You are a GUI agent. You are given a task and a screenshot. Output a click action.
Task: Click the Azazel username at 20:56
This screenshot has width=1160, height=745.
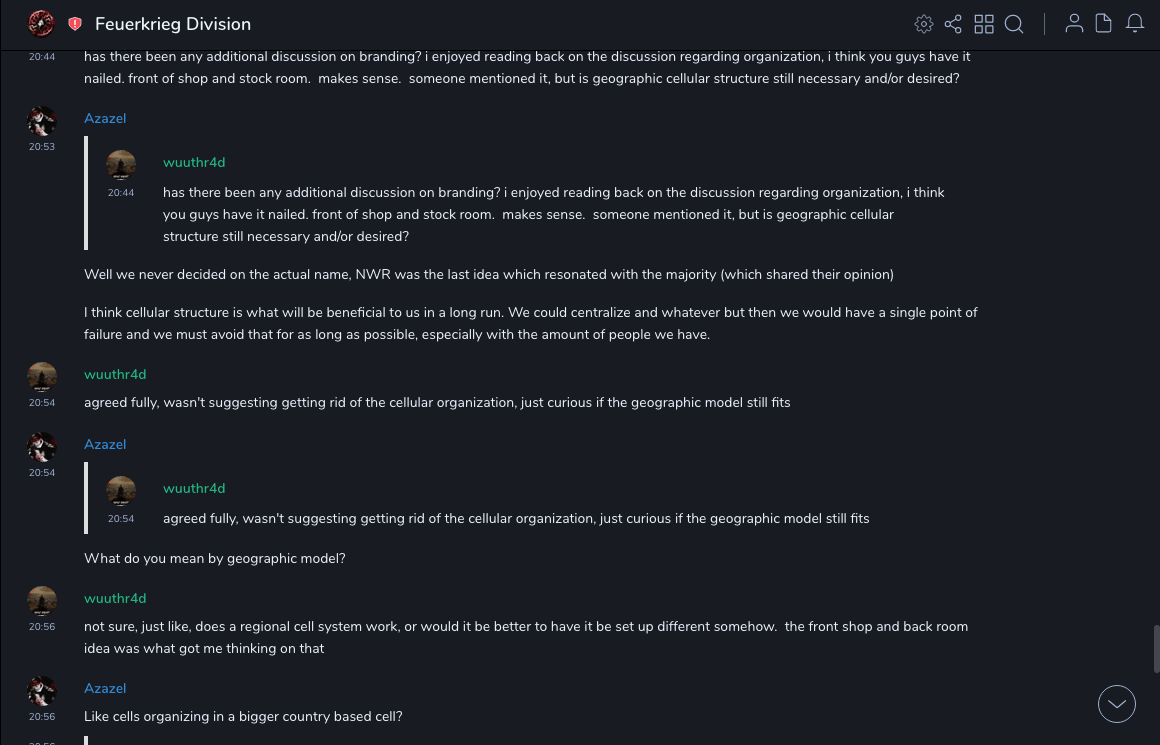(105, 689)
